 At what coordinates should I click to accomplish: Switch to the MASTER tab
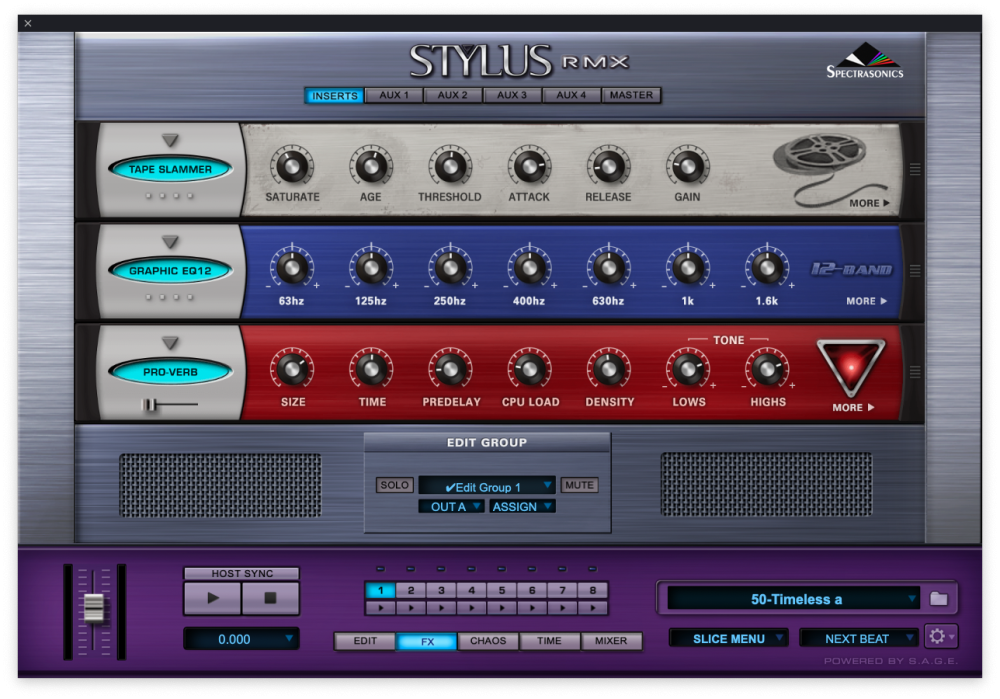pos(631,95)
